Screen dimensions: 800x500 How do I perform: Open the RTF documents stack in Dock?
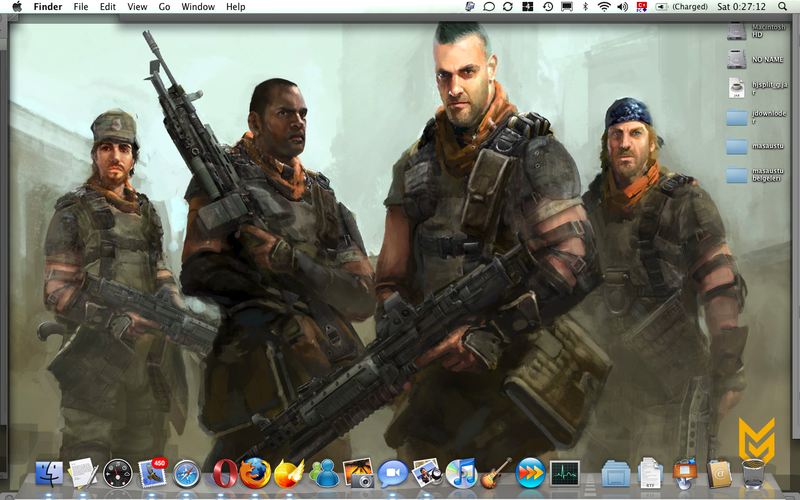650,473
